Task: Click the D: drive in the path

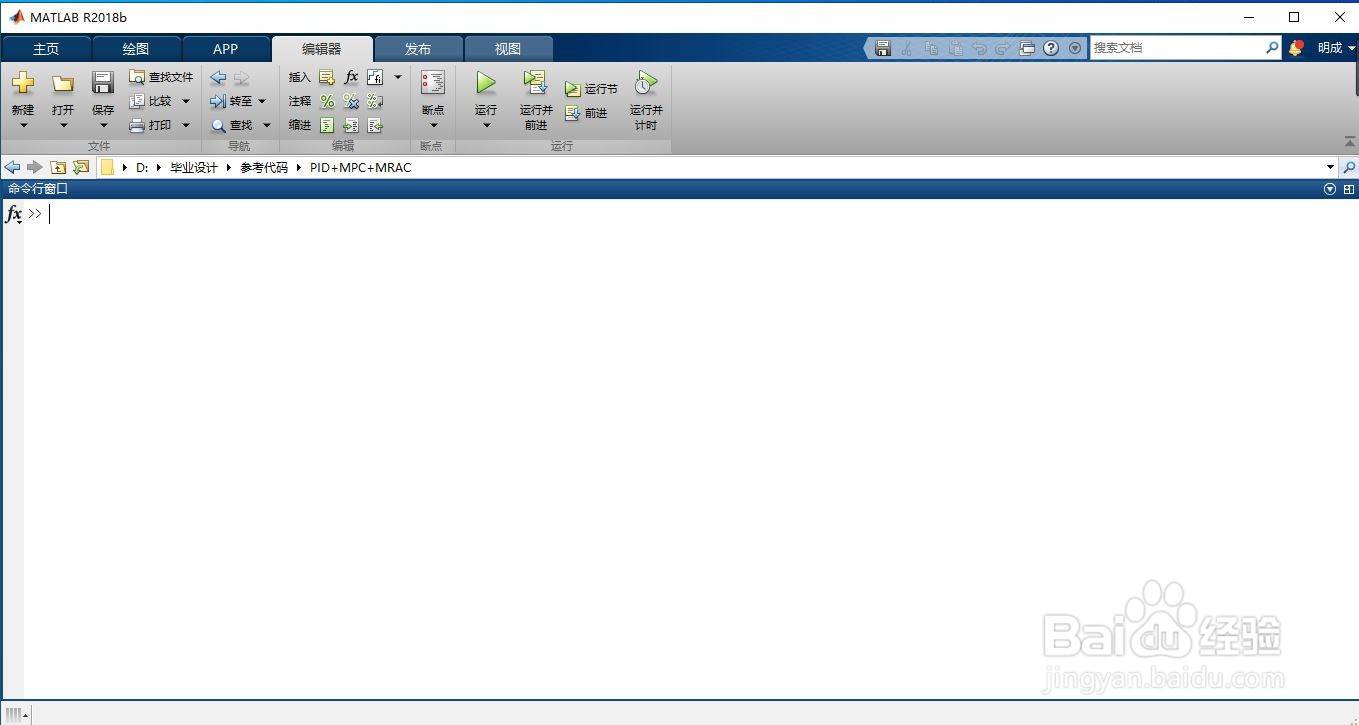Action: click(x=142, y=168)
